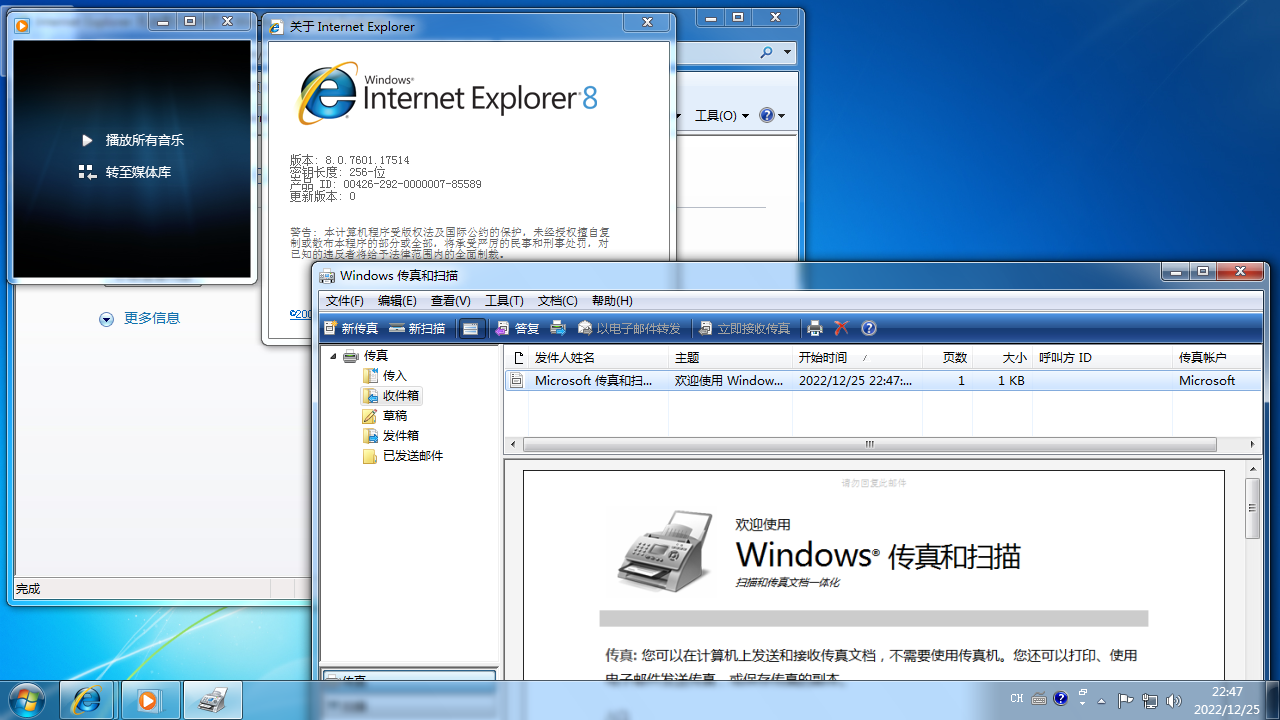Screen dimensions: 1280x720
Task: Click the right arrow of the fax list scrollbar
Action: [x=1254, y=445]
